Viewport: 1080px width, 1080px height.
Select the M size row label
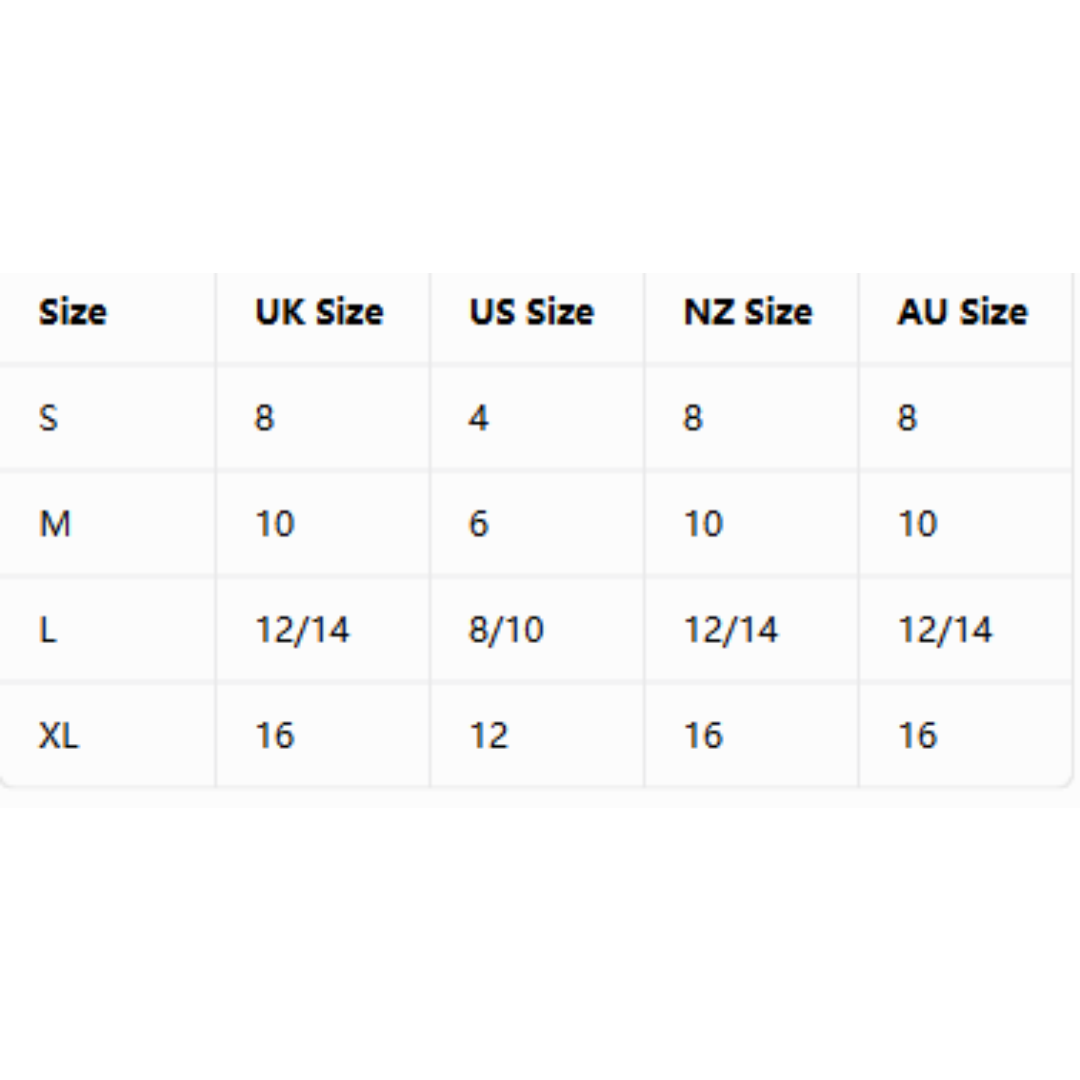pos(55,524)
